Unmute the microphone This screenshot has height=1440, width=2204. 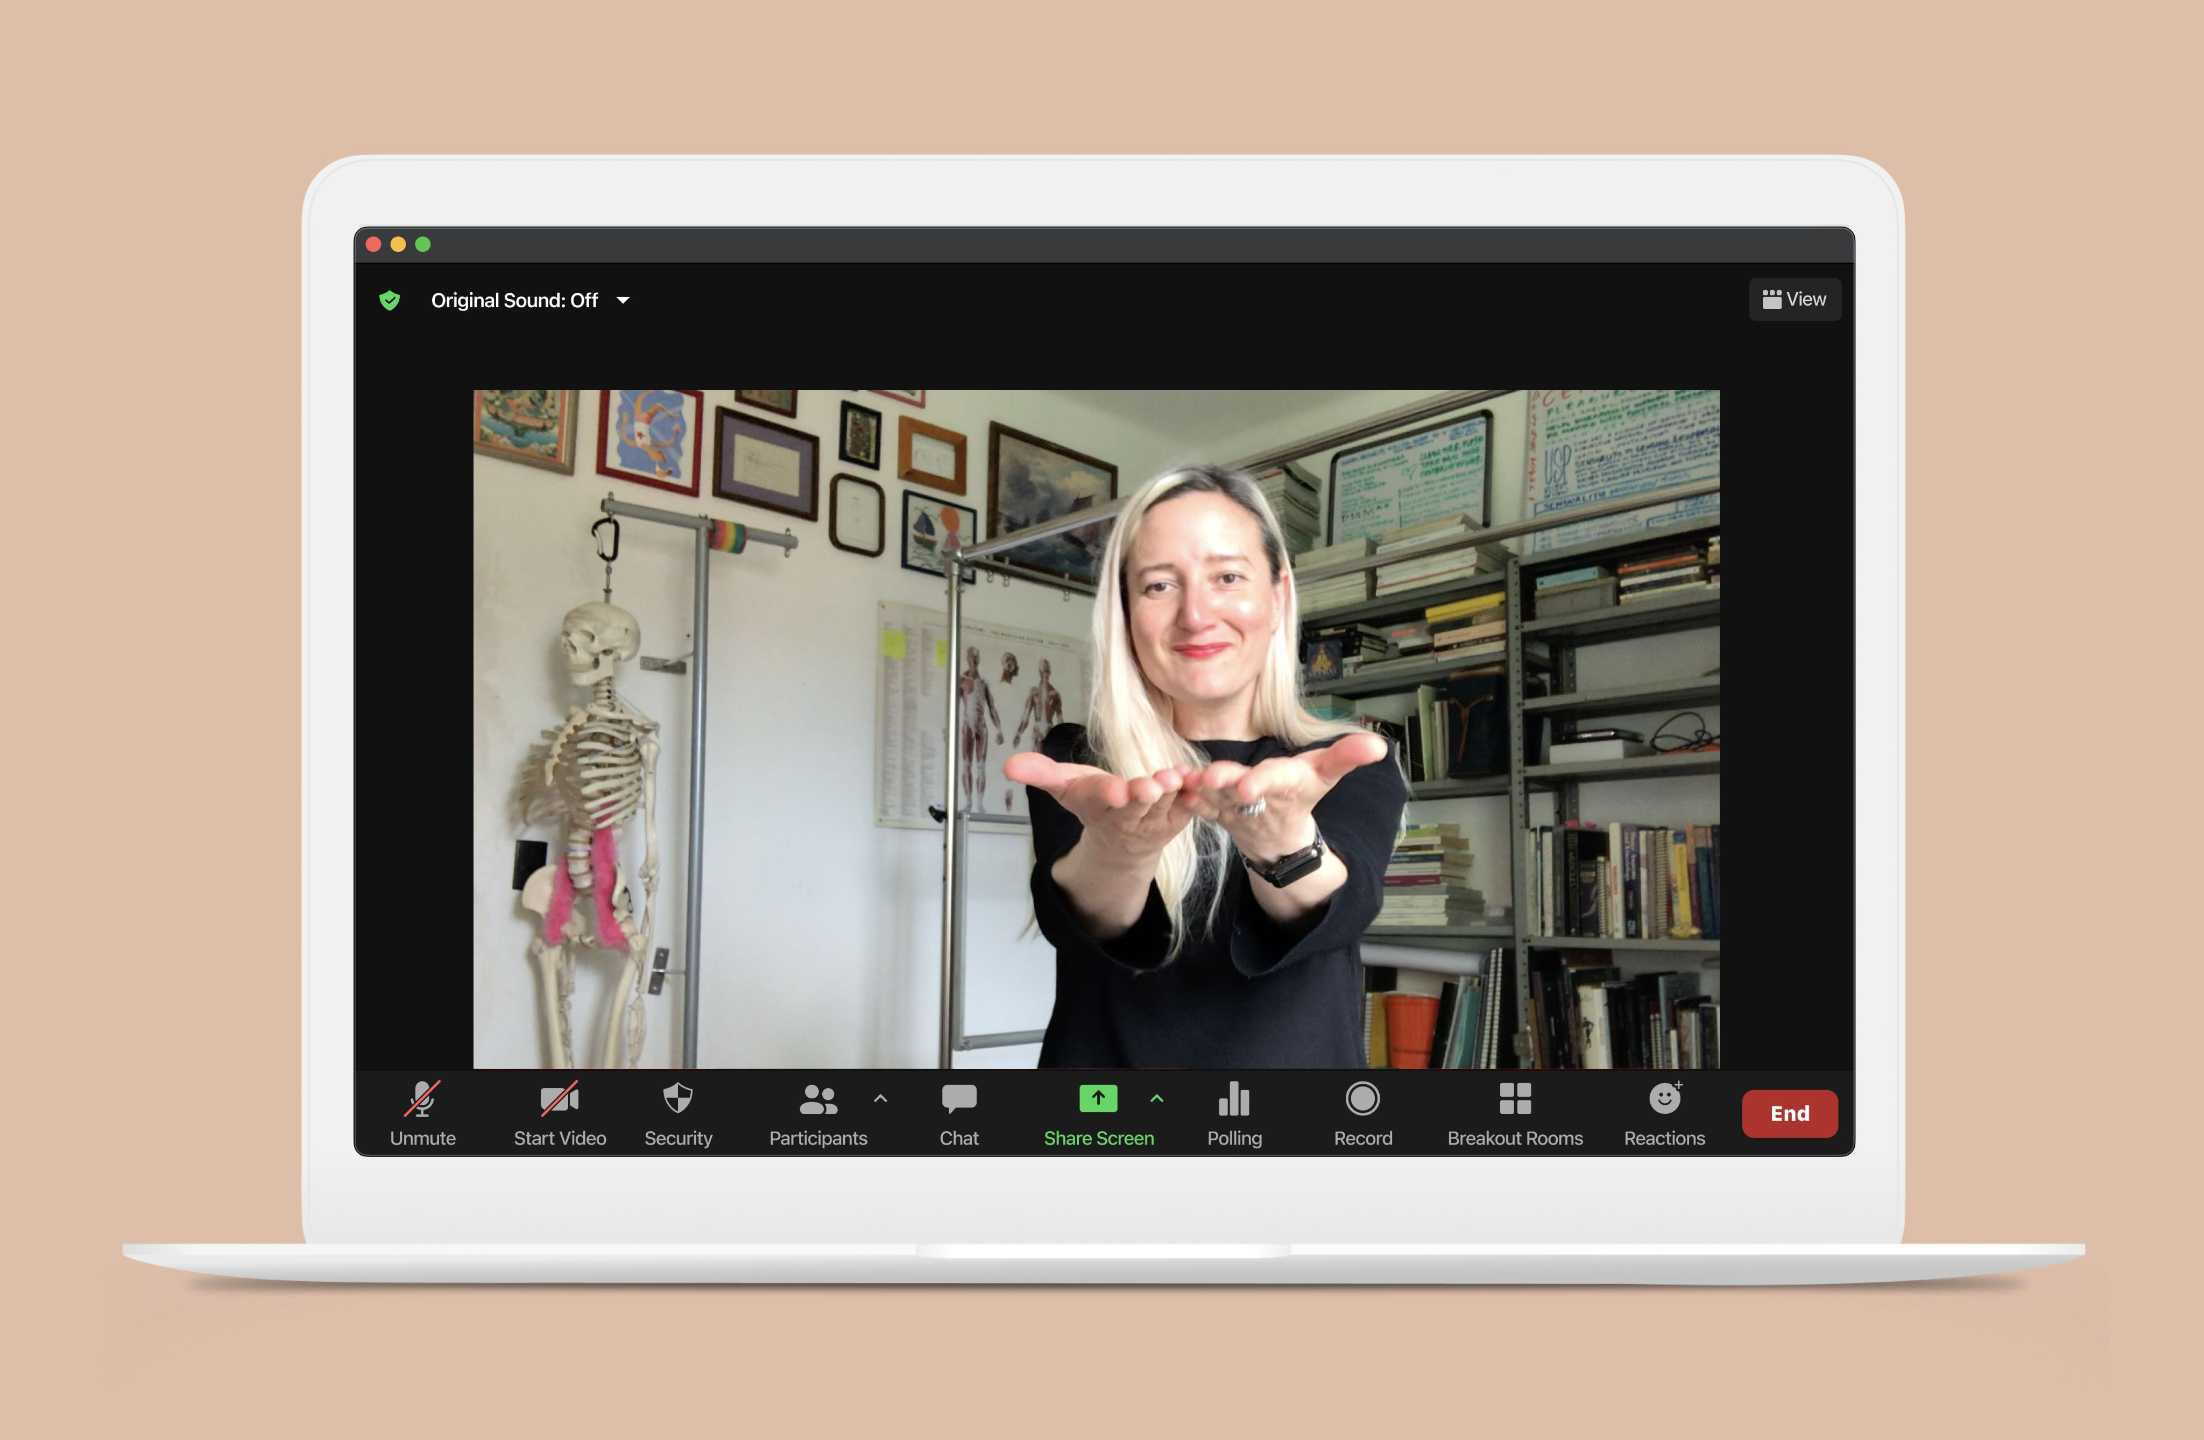coord(422,1112)
